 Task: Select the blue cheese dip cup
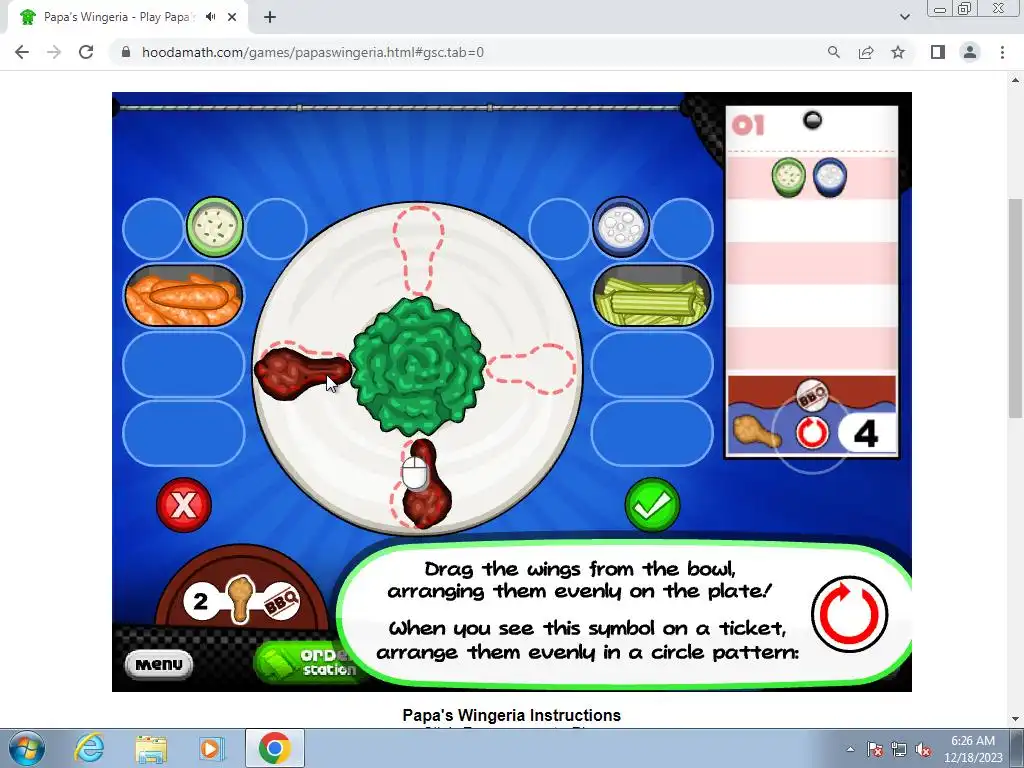click(621, 227)
